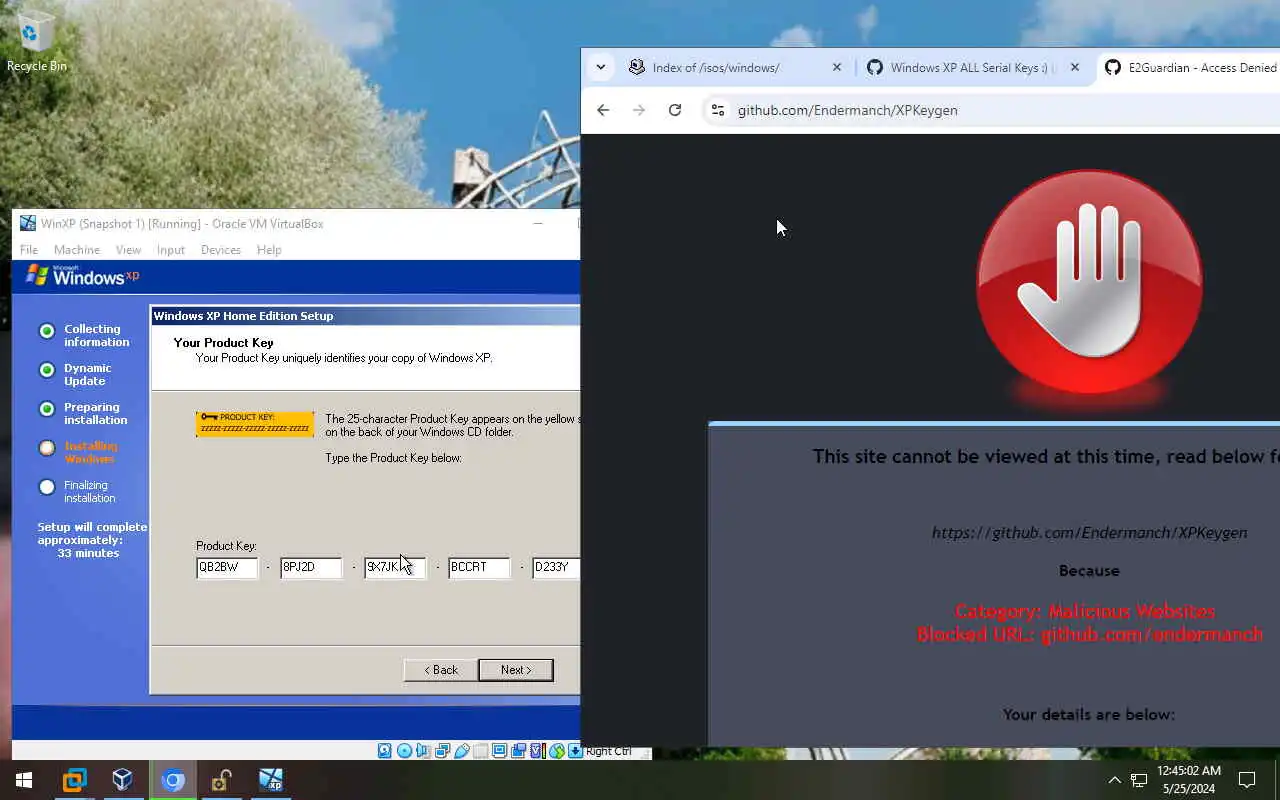The width and height of the screenshot is (1280, 800).
Task: Click the 'Setup will complete approximately' text
Action: [92, 533]
